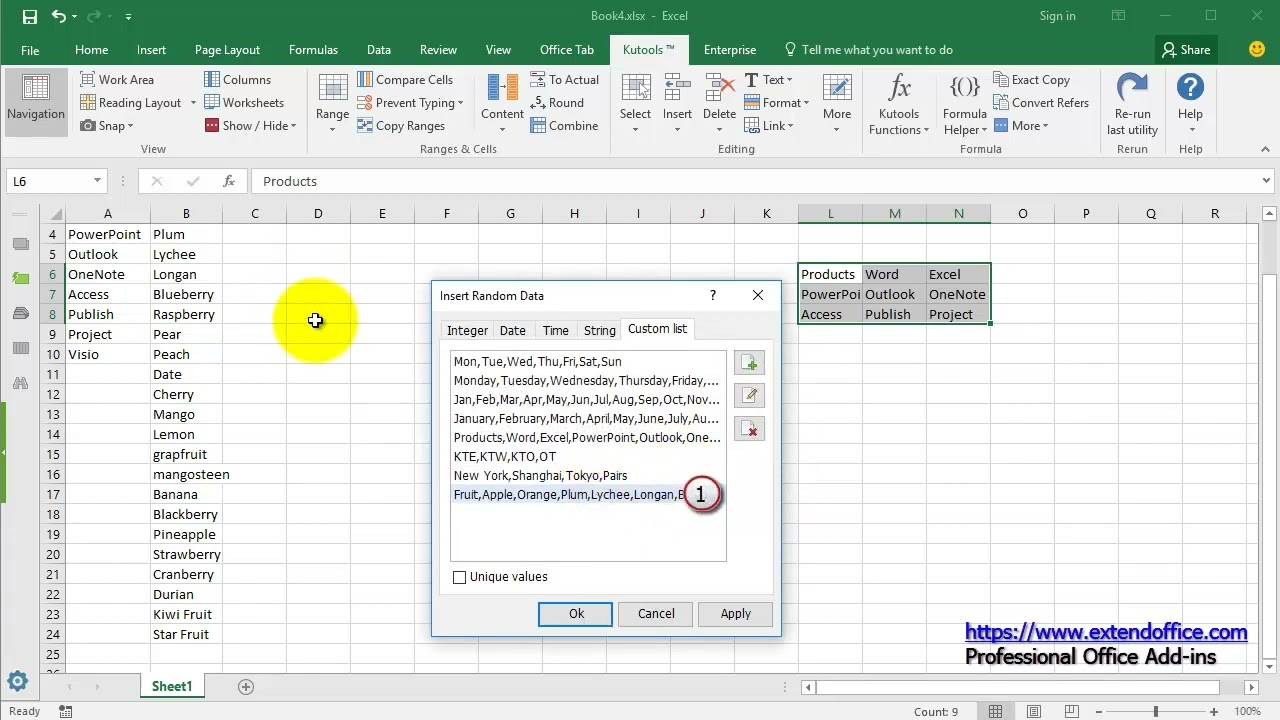The image size is (1280, 720).
Task: Open the Name Box dropdown arrow
Action: pos(97,181)
